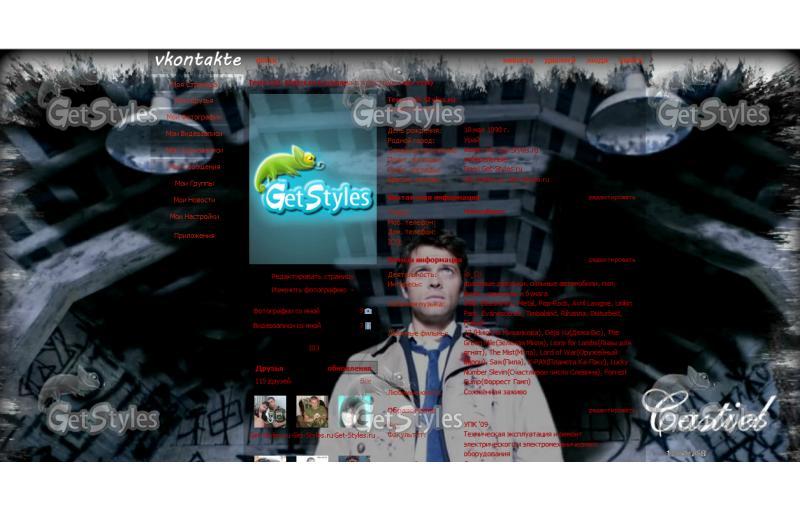This screenshot has height=509, width=800.
Task: Open Приложения in left menu
Action: coord(194,236)
